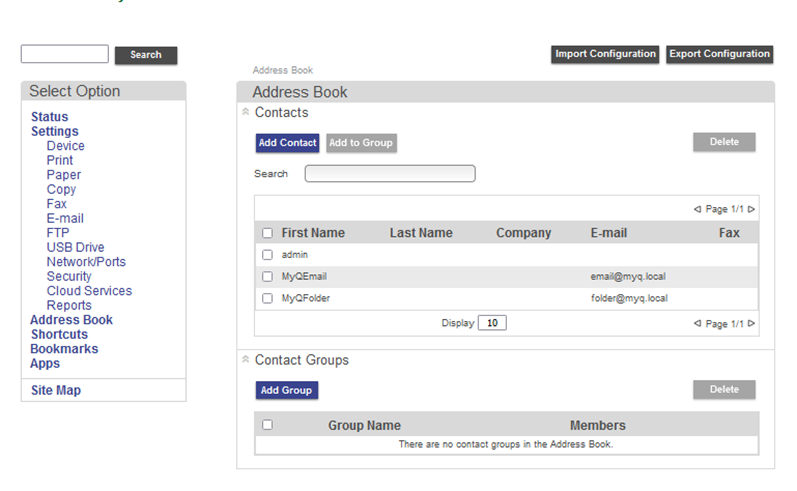Collapse the Contact Groups section

[246, 359]
